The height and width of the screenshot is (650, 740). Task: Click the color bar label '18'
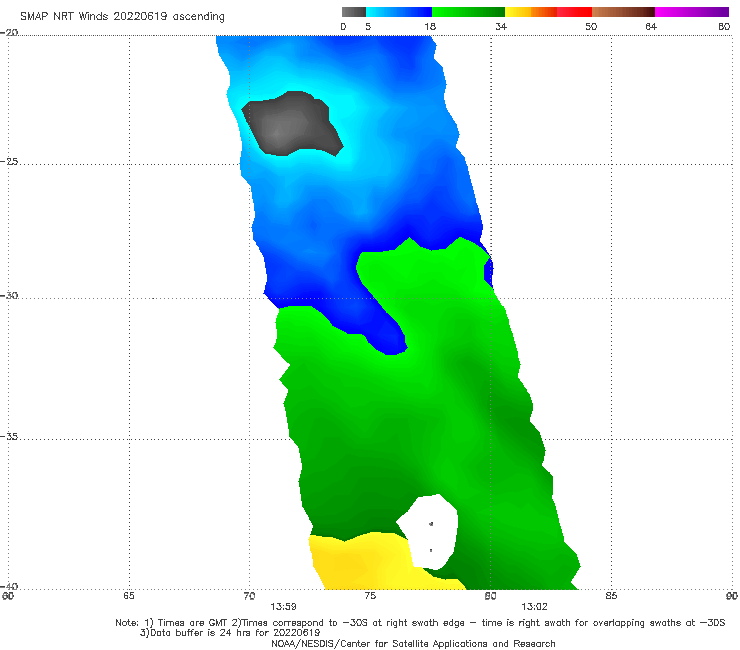click(x=430, y=26)
